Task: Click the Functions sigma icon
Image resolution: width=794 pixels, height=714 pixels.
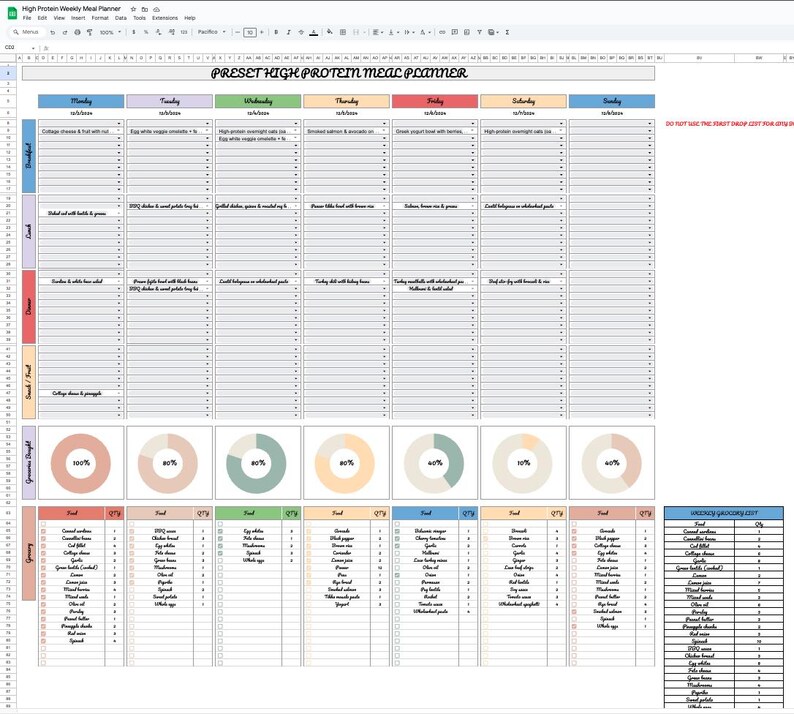Action: click(507, 32)
